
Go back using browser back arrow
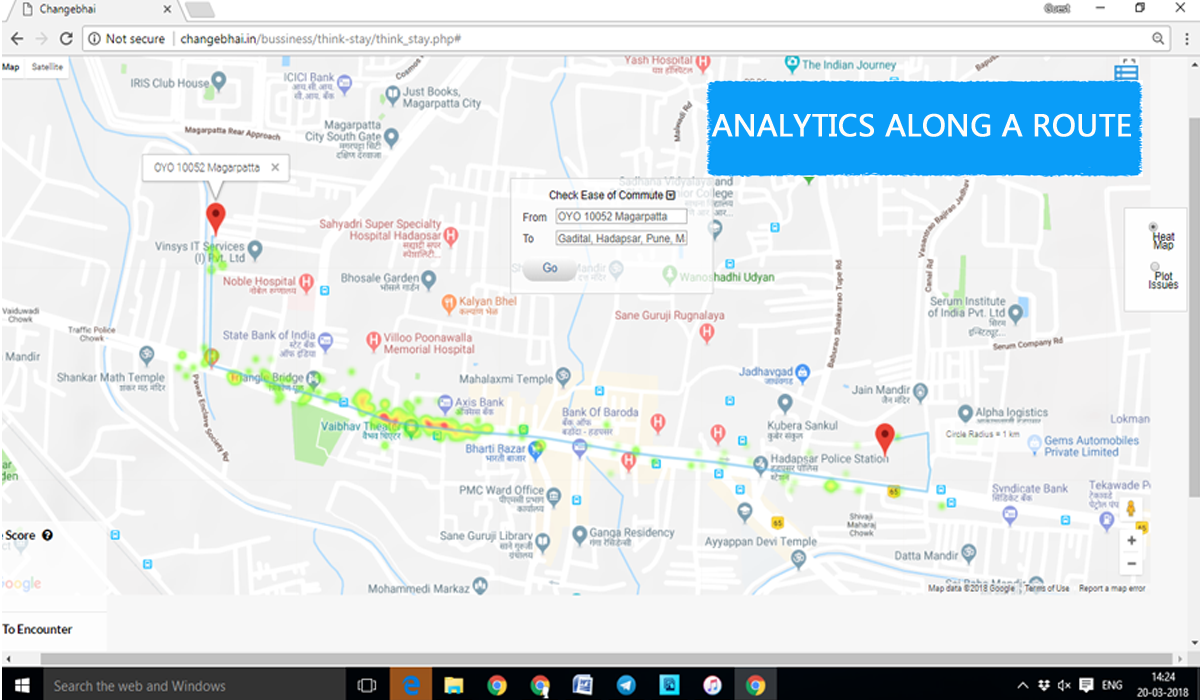[17, 39]
